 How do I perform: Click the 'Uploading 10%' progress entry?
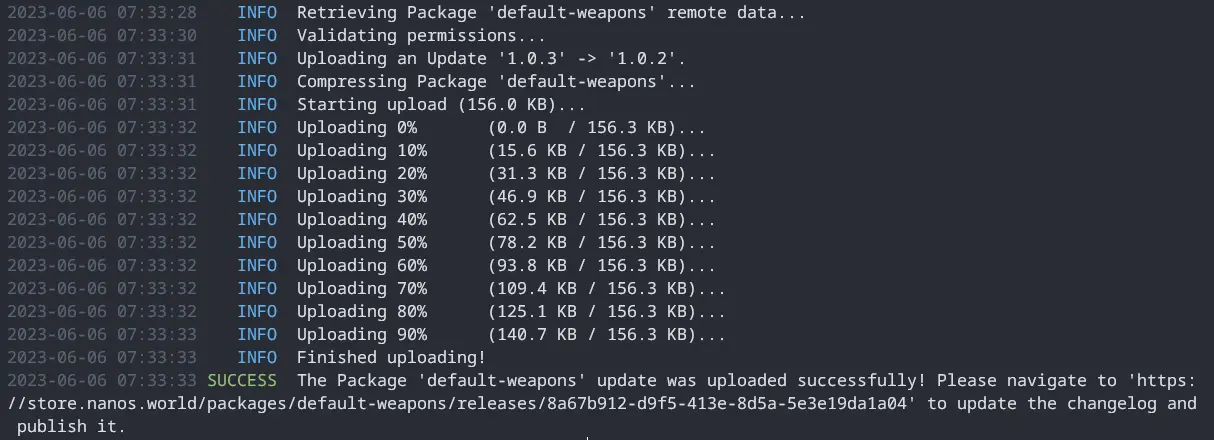pyautogui.click(x=506, y=151)
